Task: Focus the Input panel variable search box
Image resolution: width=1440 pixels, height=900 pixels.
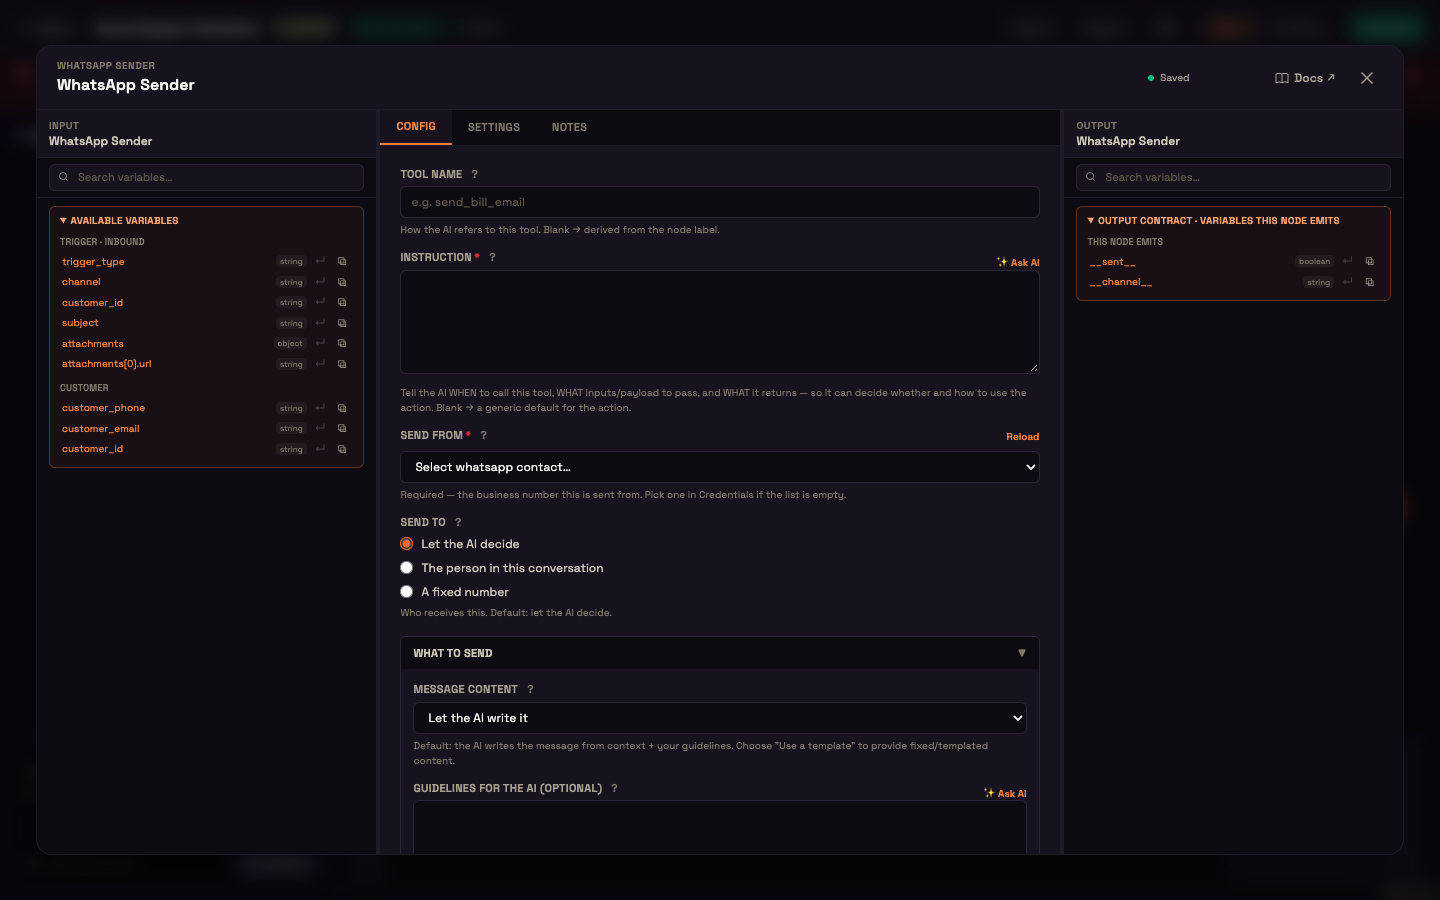Action: (206, 177)
